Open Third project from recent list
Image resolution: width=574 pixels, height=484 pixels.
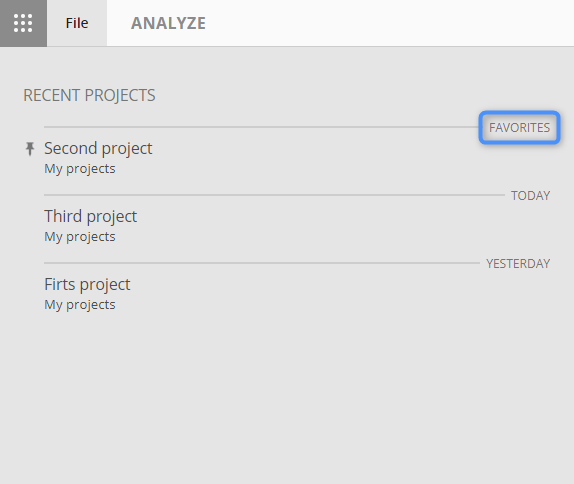tap(90, 216)
